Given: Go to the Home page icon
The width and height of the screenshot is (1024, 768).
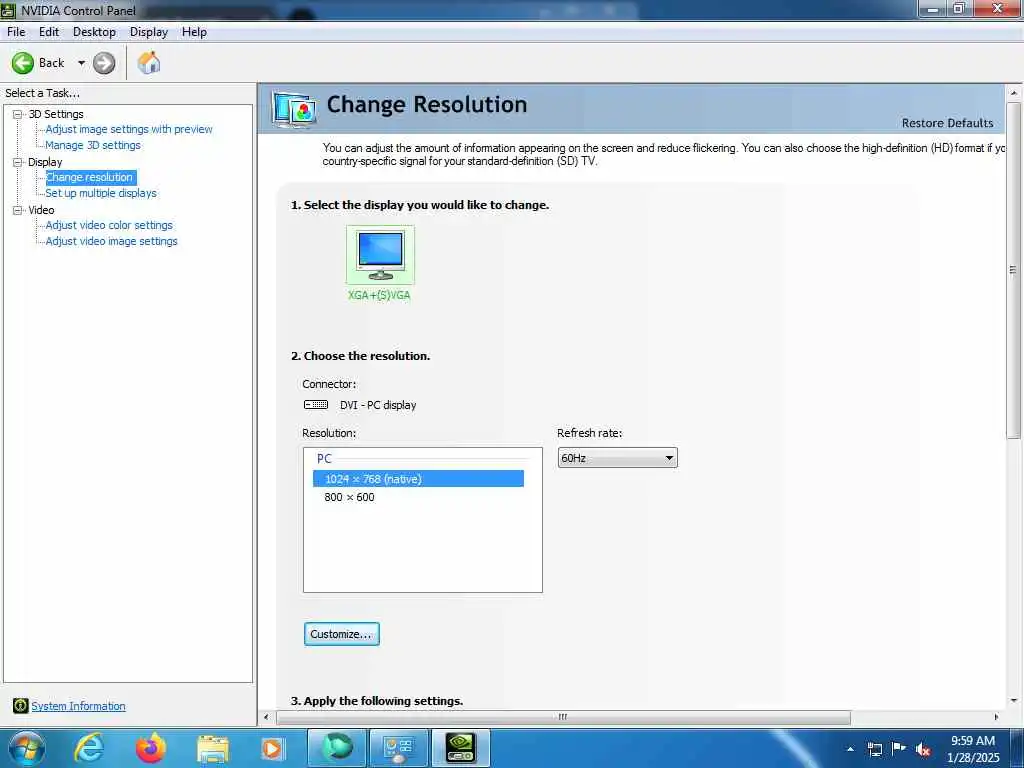Looking at the screenshot, I should coord(149,63).
